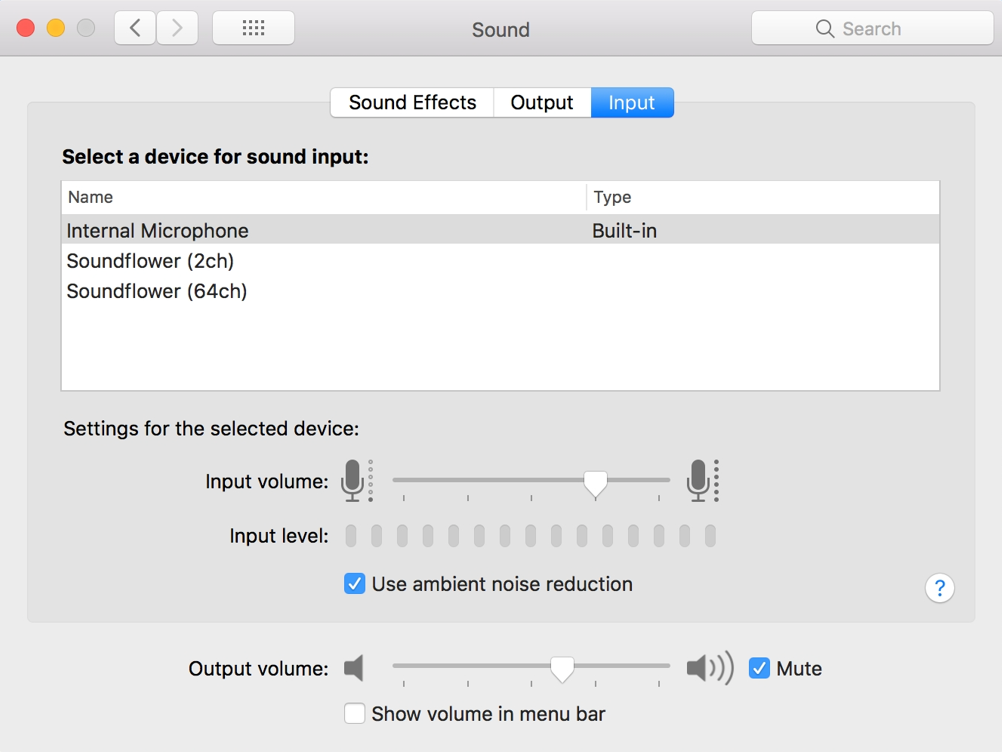This screenshot has height=752, width=1002.
Task: Uncheck the Mute checkbox
Action: [760, 668]
